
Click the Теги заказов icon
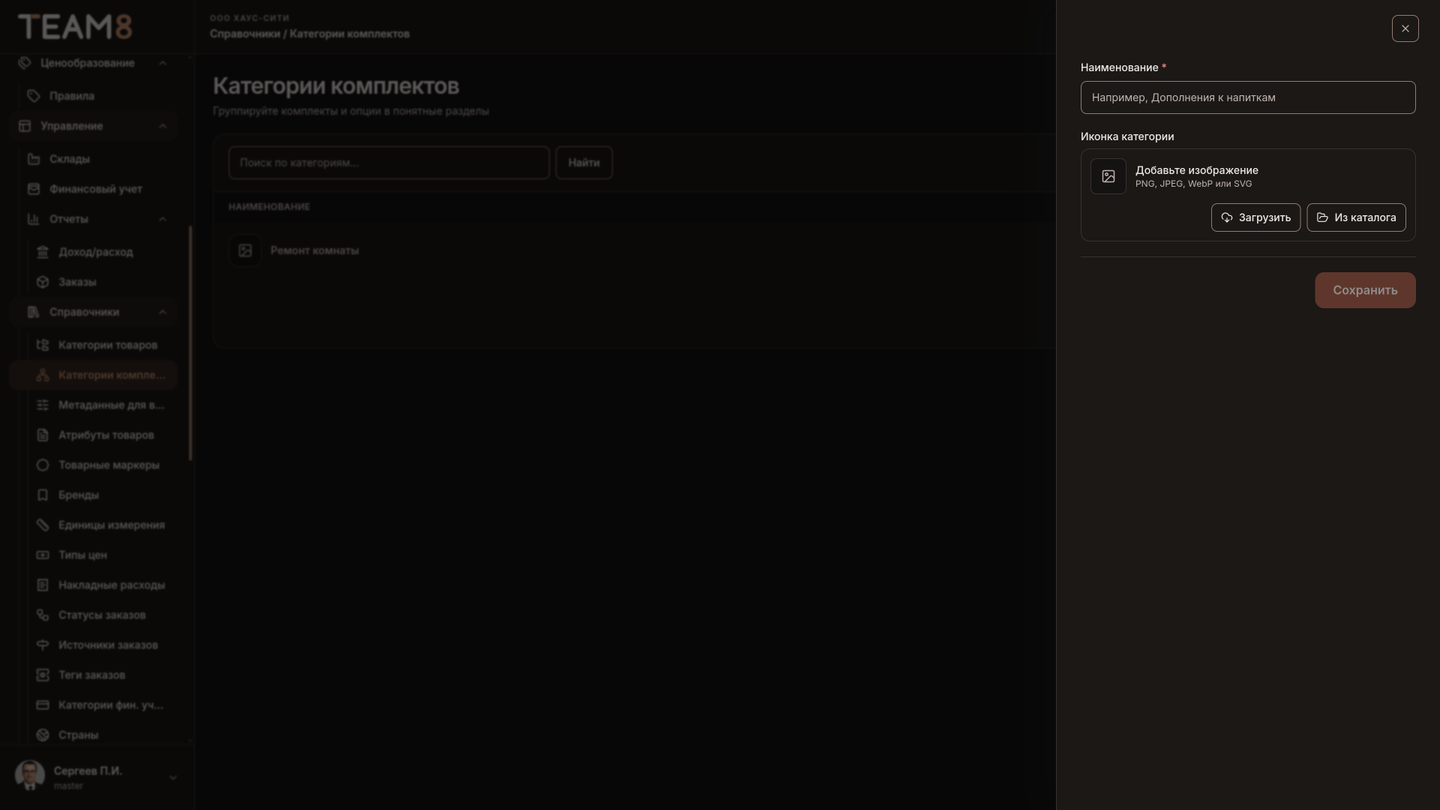pos(42,675)
